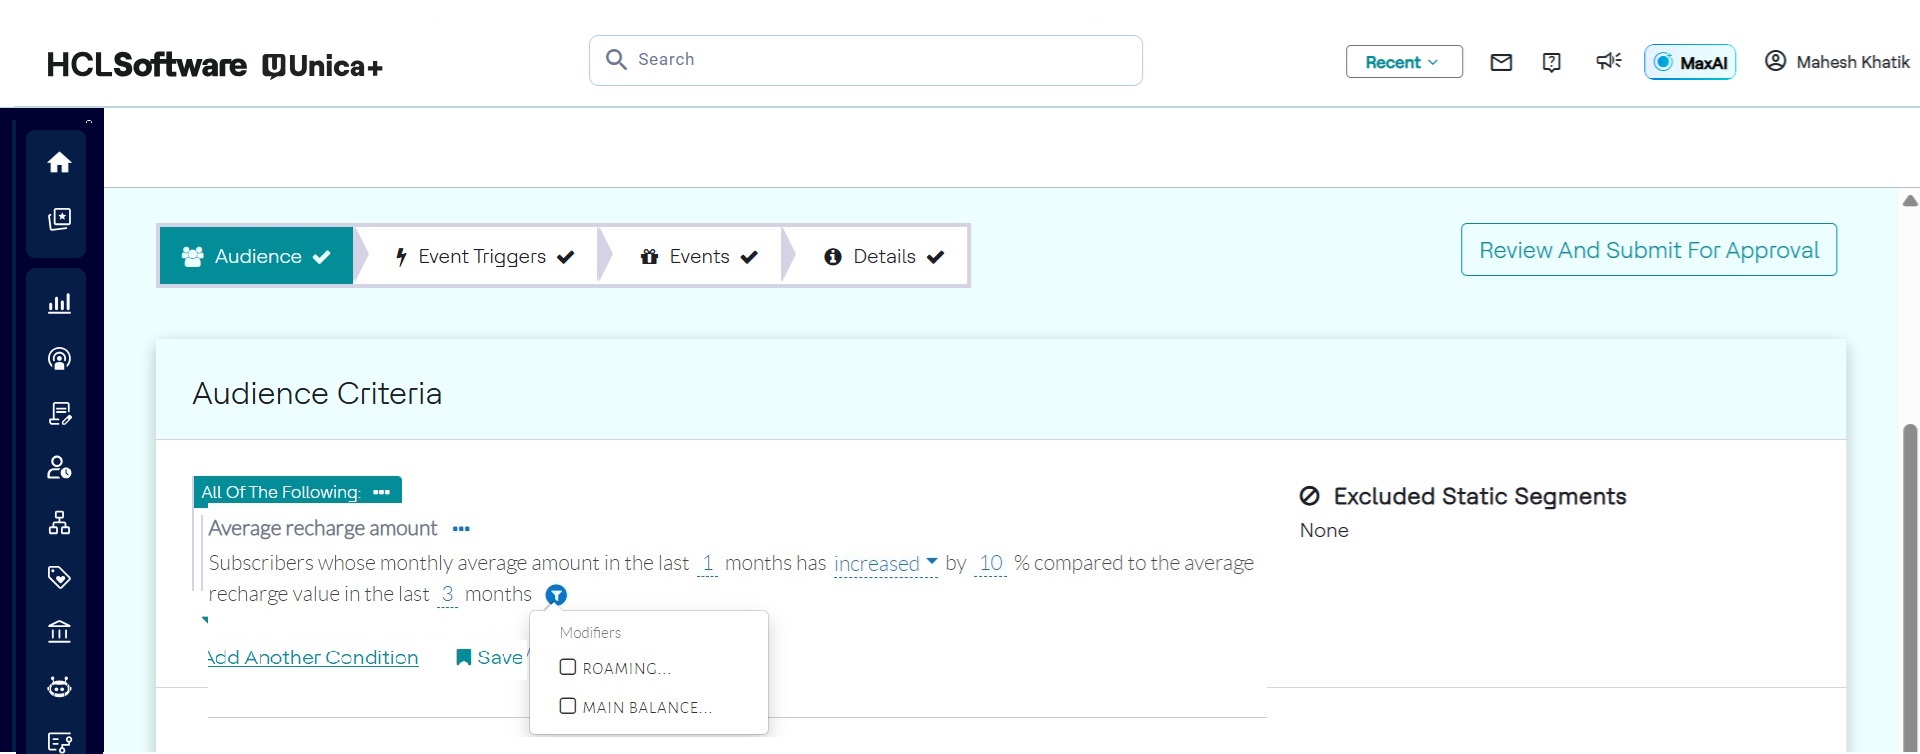Open the bank institution sidebar icon
Screen dimensions: 1920x754
[59, 632]
